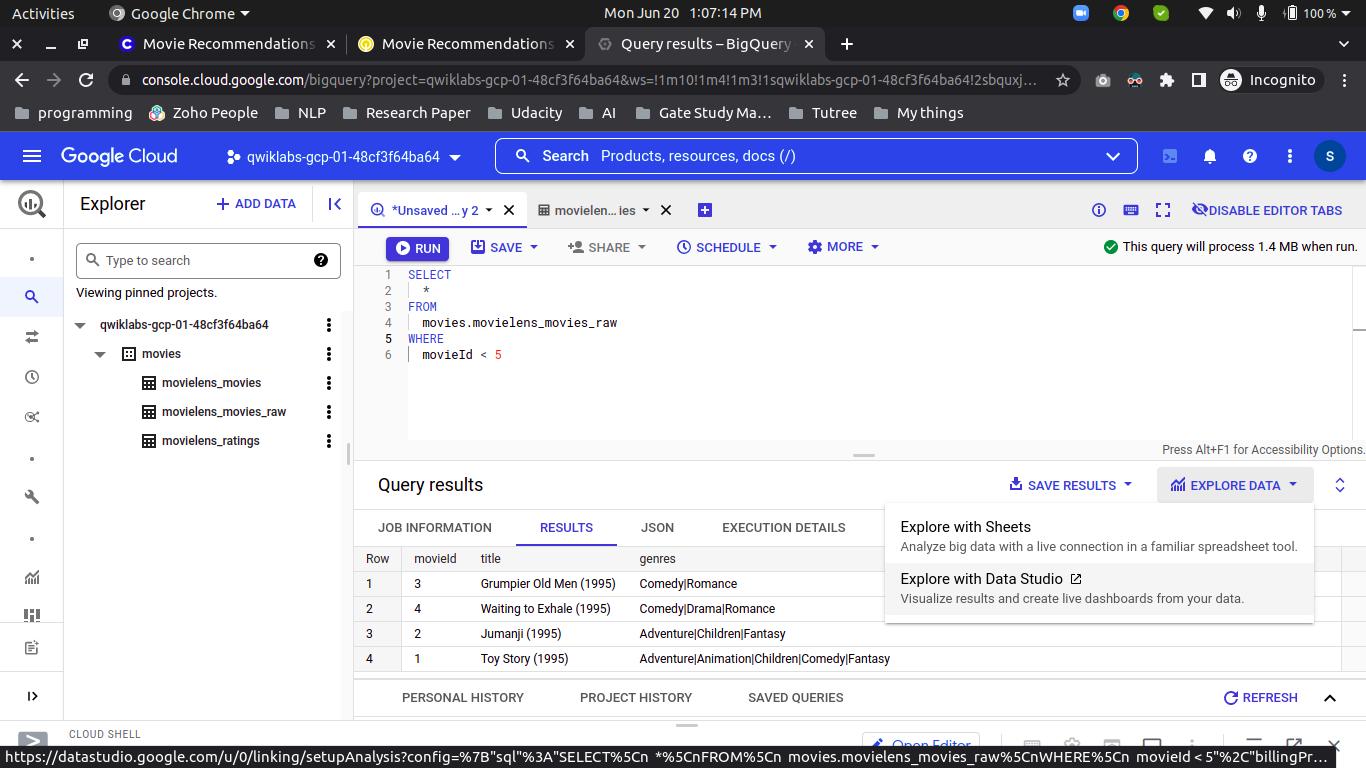The image size is (1366, 768).
Task: Select the movielens_ratings table
Action: [x=210, y=441]
